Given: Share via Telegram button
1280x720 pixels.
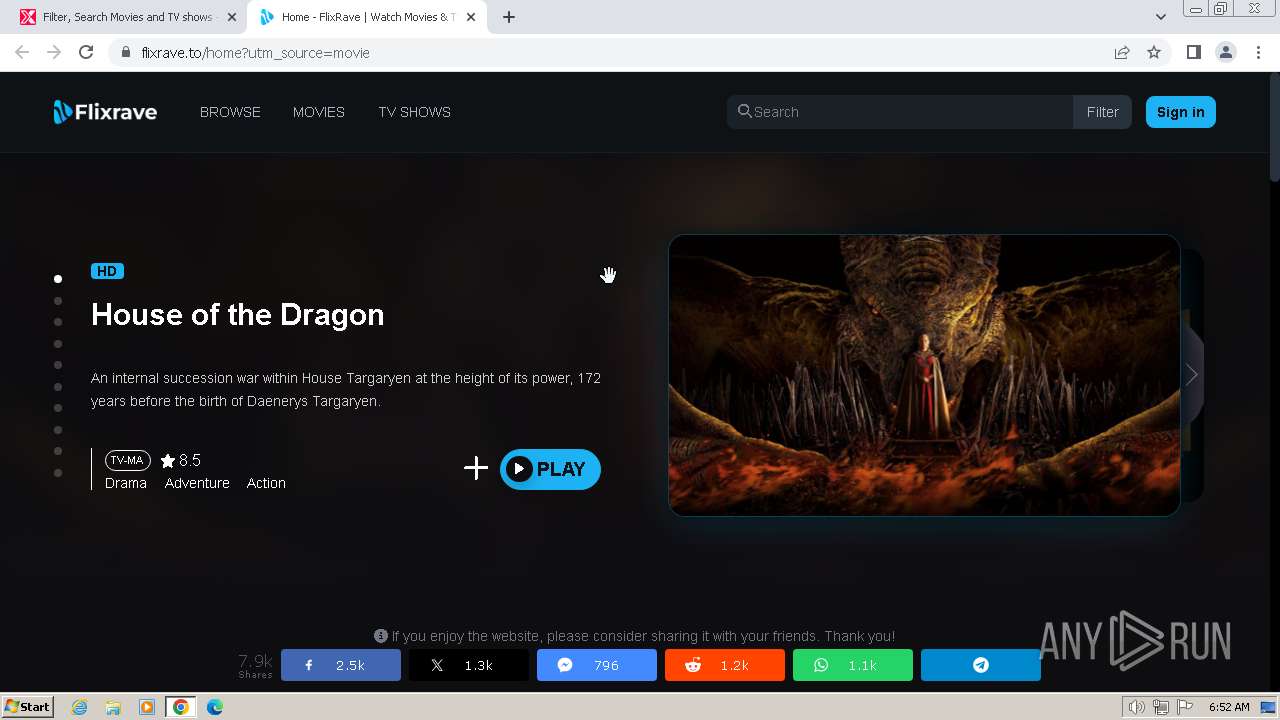Looking at the screenshot, I should pyautogui.click(x=981, y=665).
